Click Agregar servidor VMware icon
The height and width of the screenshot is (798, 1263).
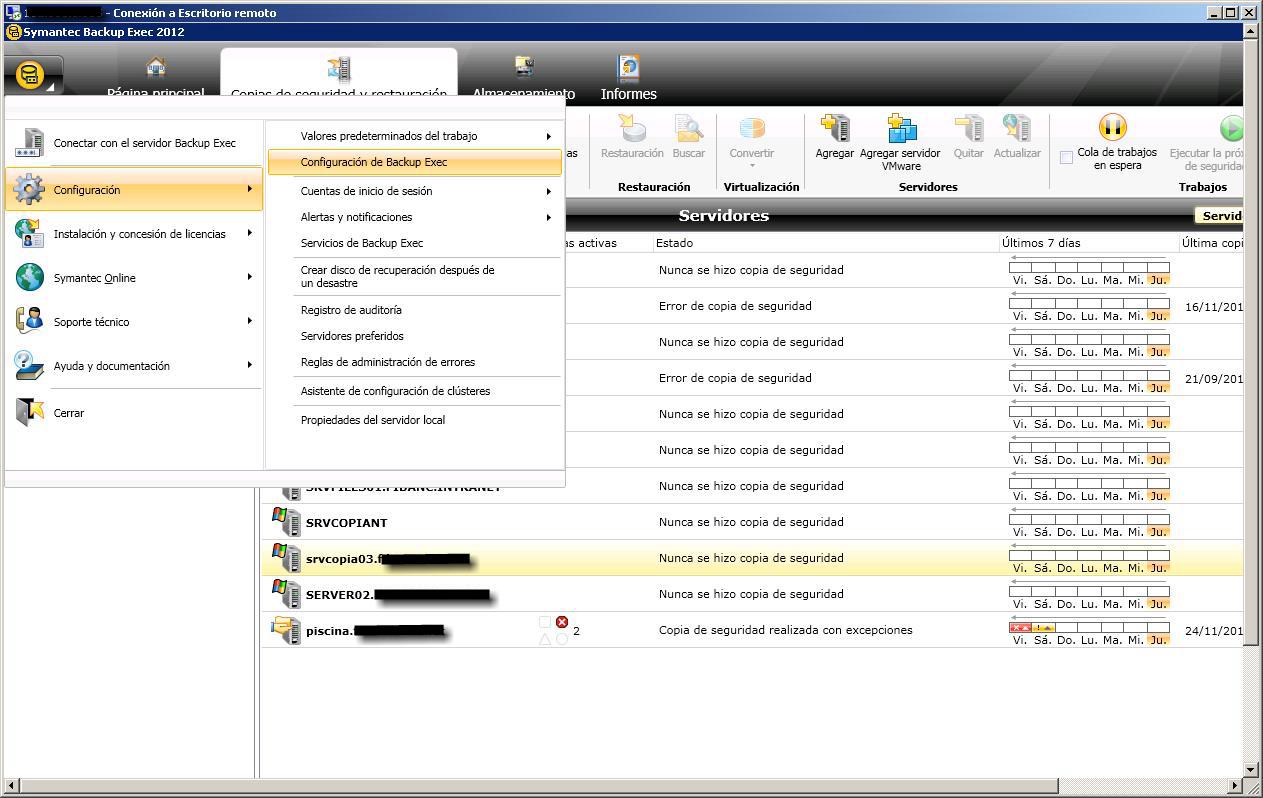click(x=900, y=128)
